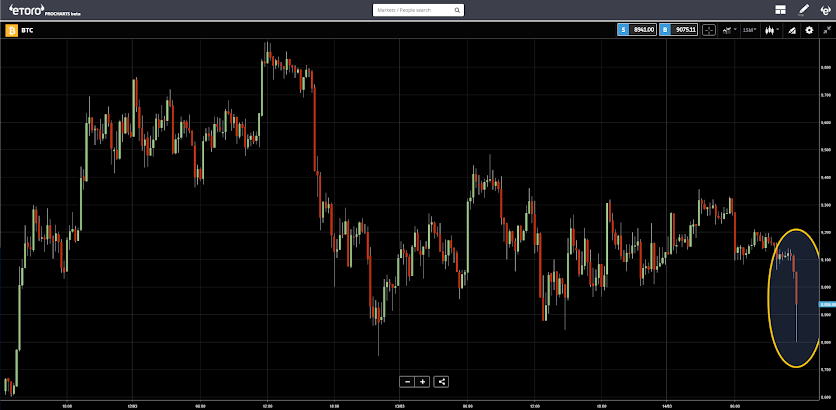Click the magnifier icon in search box

click(457, 10)
